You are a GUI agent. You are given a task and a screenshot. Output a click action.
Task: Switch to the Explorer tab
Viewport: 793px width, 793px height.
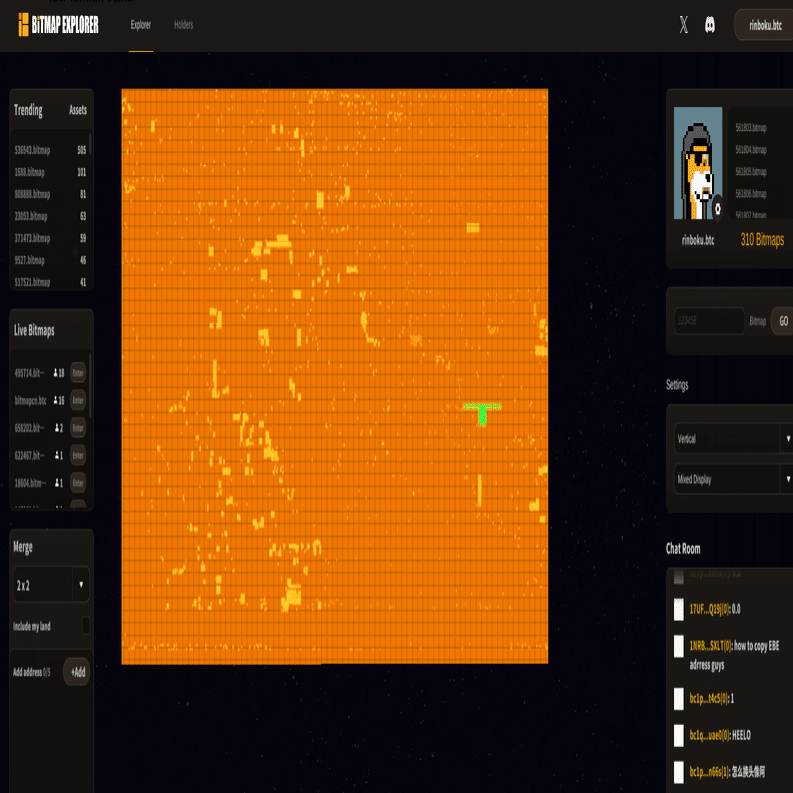point(141,24)
